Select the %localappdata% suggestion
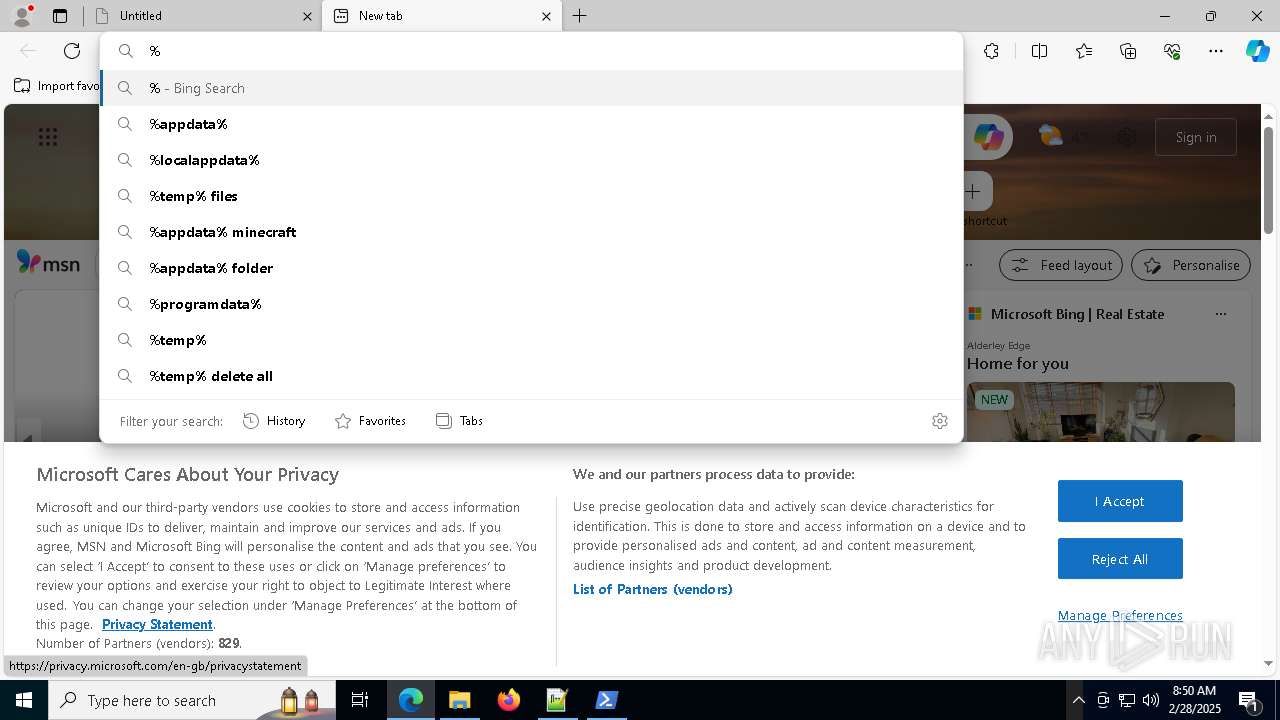This screenshot has height=720, width=1280. (532, 160)
